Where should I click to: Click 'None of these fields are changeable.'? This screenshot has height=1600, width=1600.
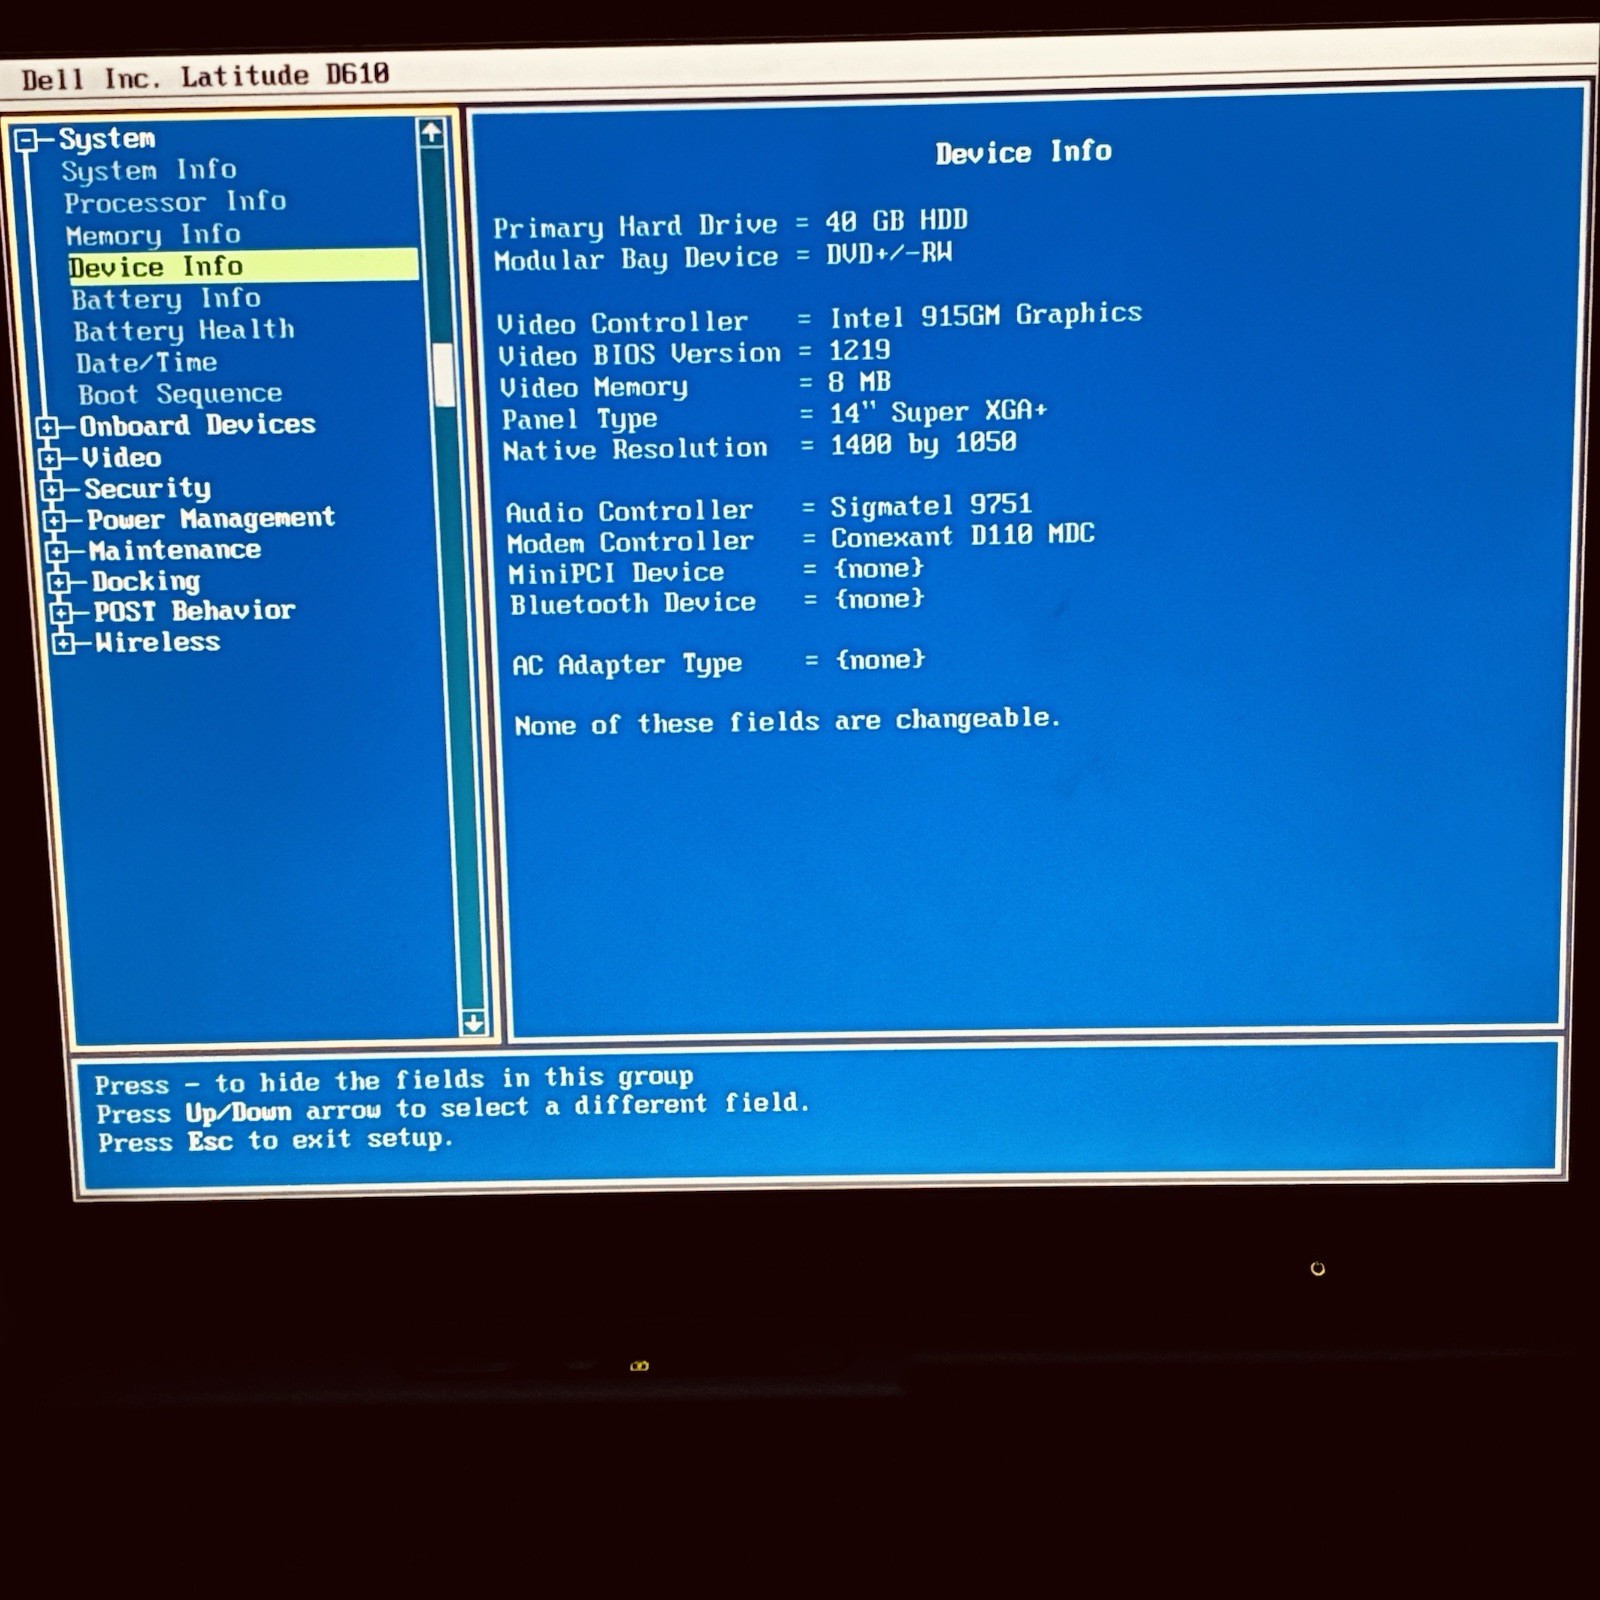(x=787, y=722)
